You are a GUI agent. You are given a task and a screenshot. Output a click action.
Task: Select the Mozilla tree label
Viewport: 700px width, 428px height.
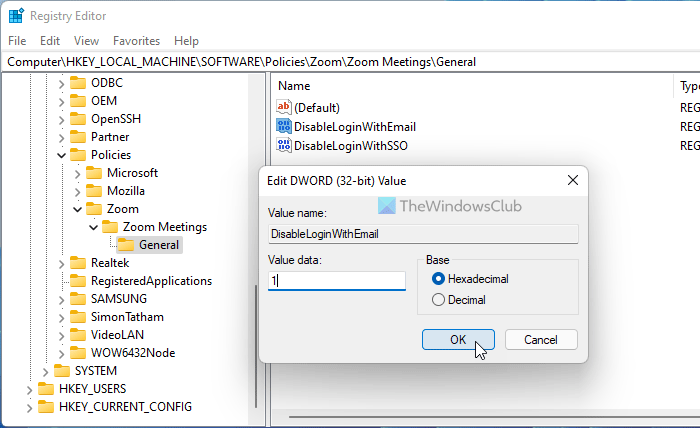tap(126, 191)
